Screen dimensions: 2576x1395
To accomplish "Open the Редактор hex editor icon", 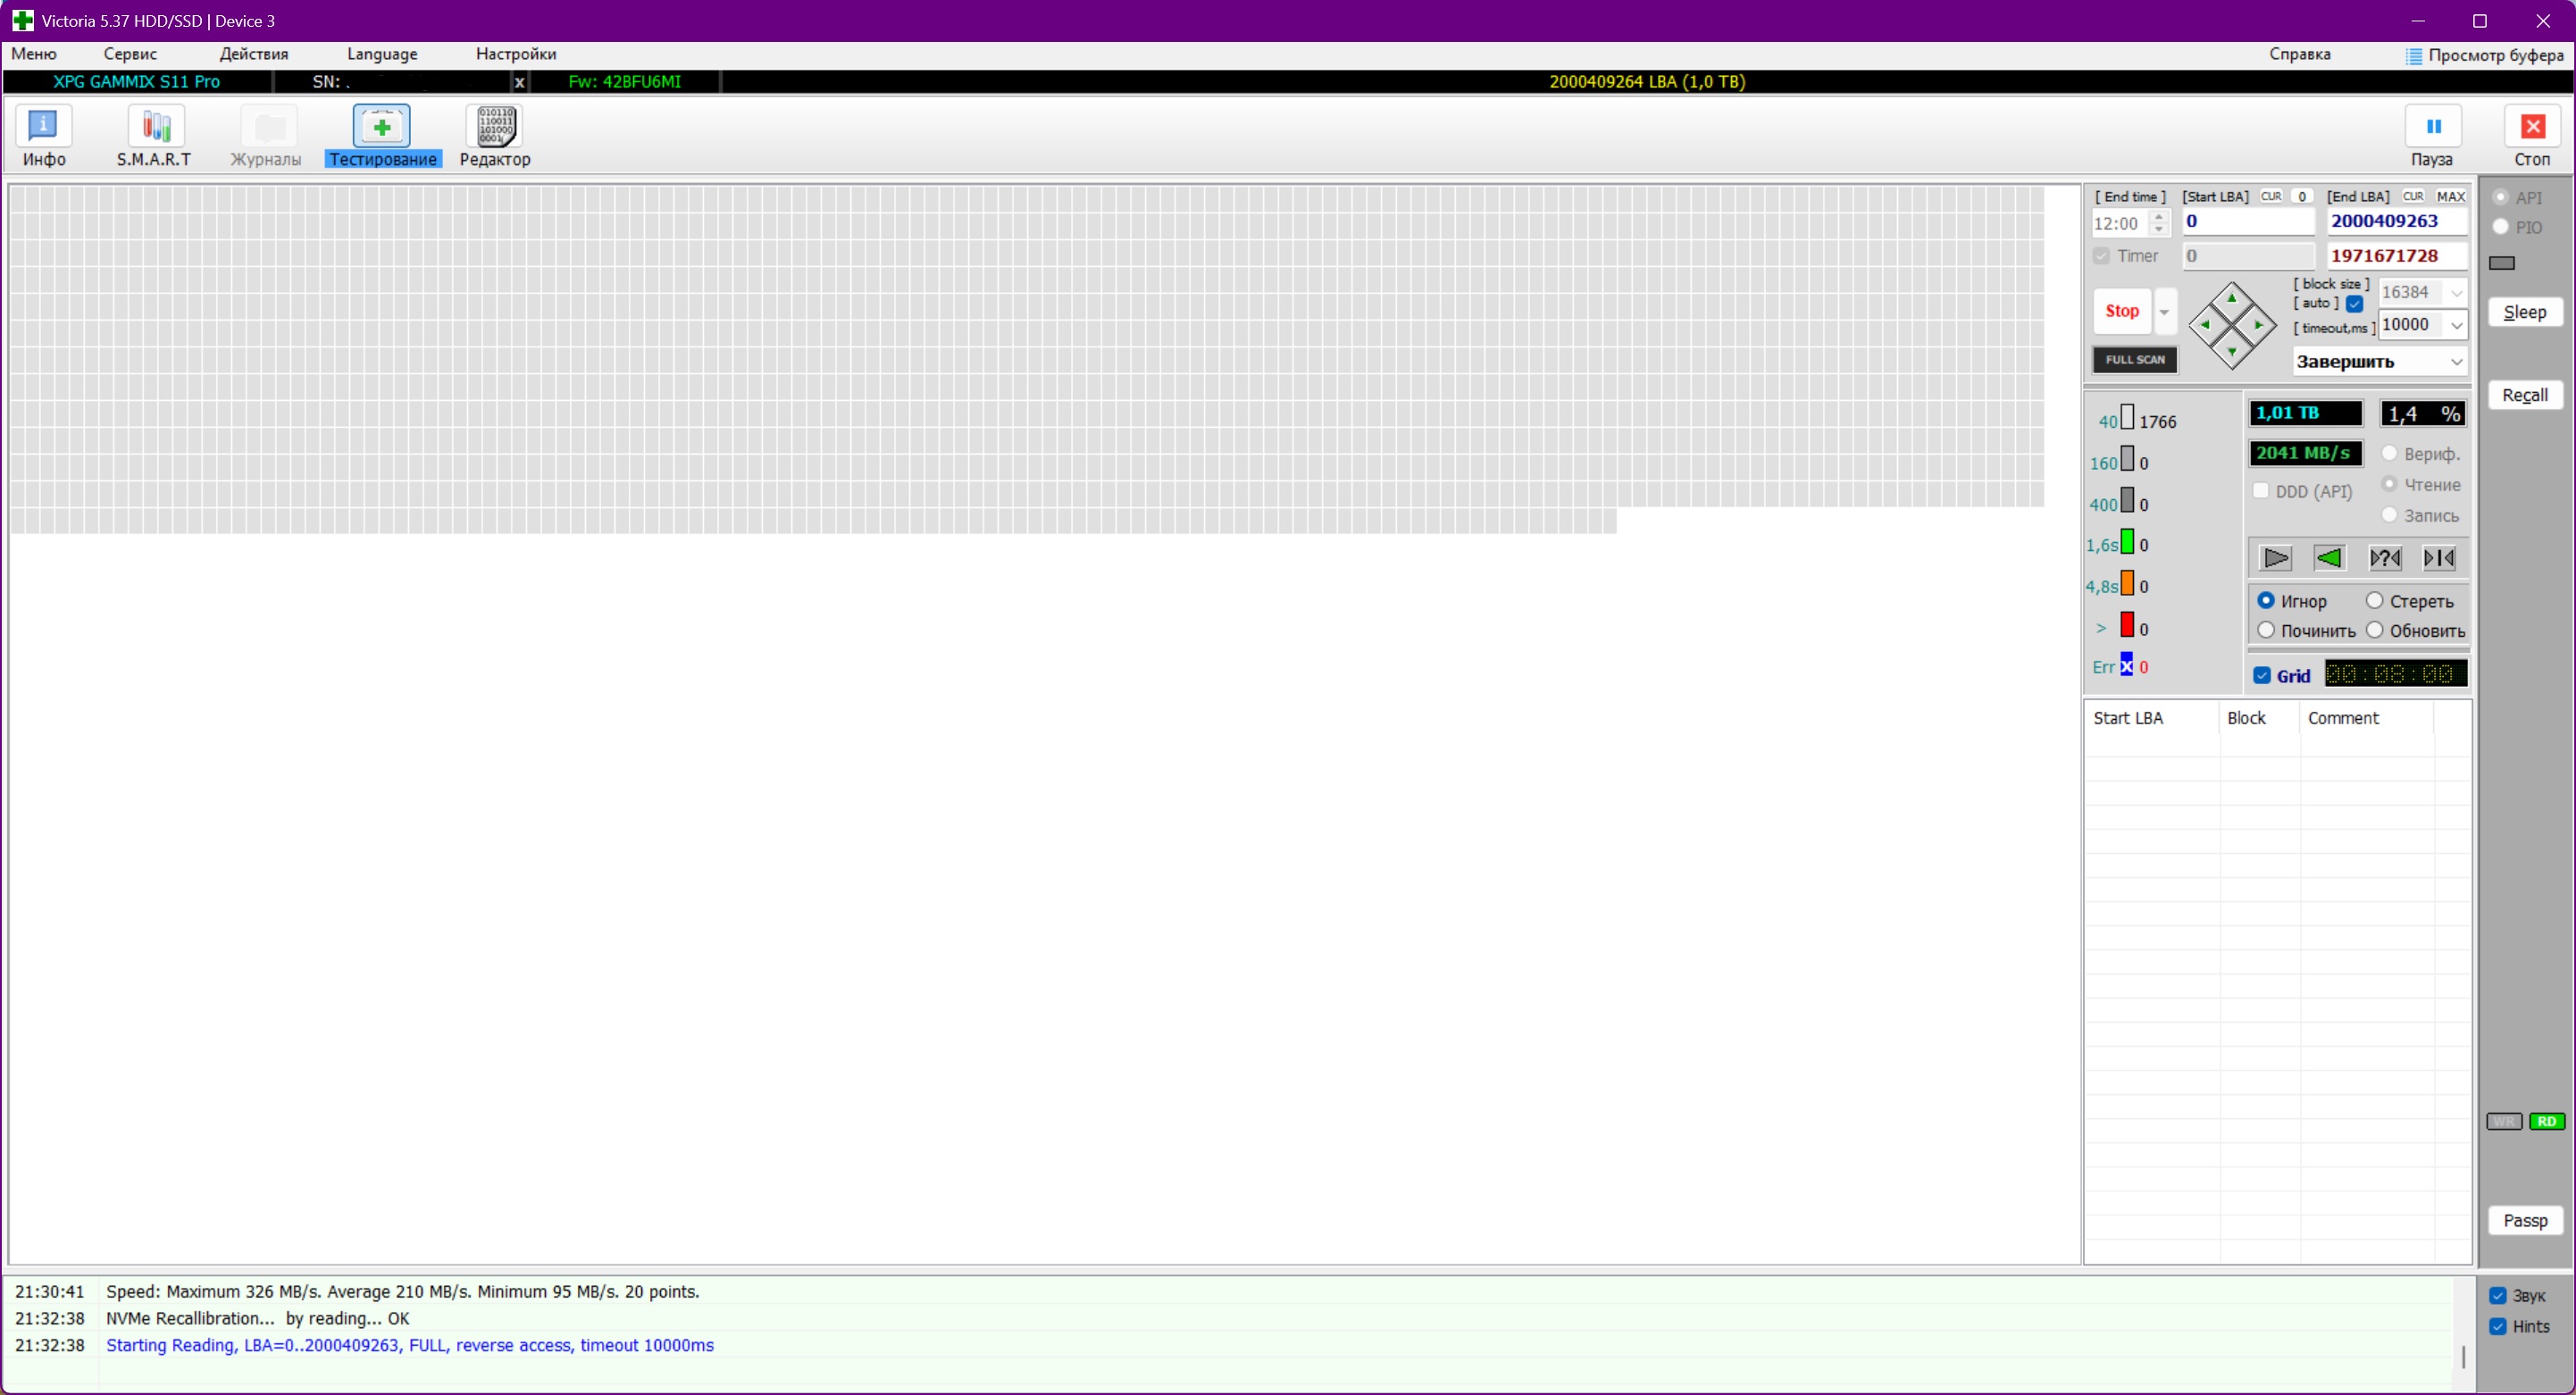I will tap(495, 127).
